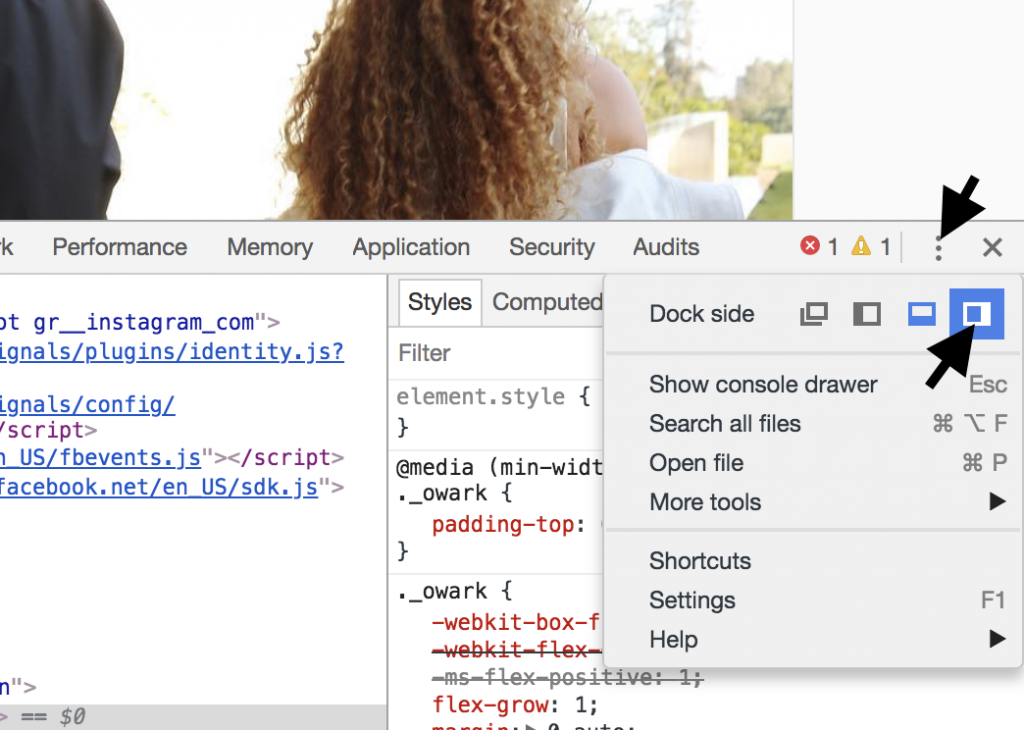Select the Computed pane tab
Viewport: 1024px width, 730px height.
point(547,302)
